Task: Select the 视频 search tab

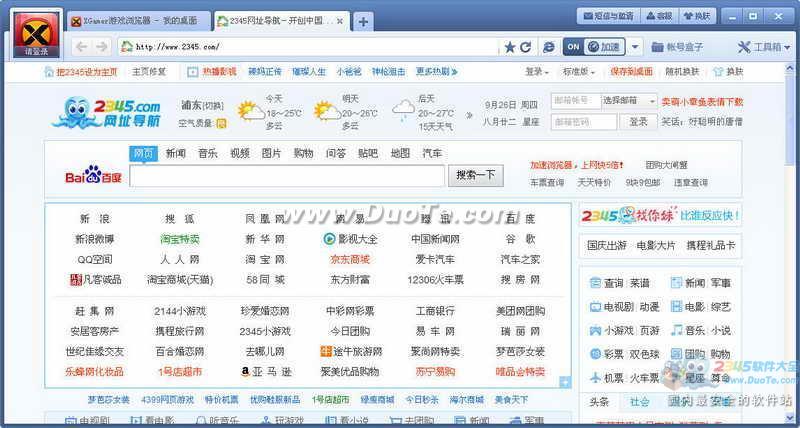Action: 240,153
